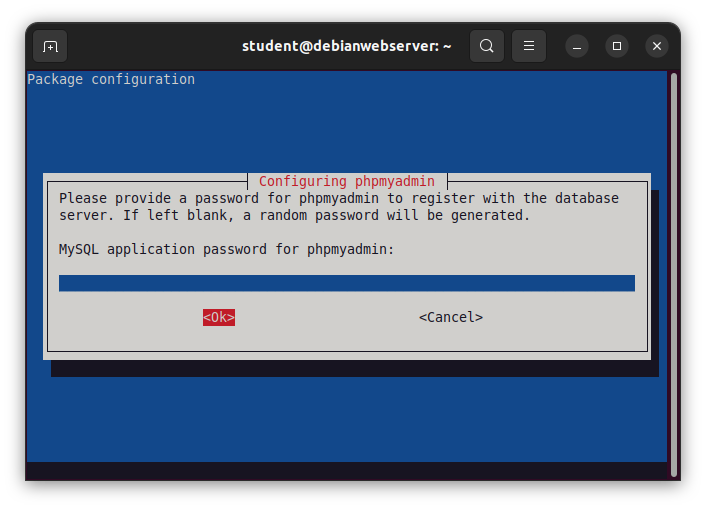Screen dimensions: 706x509
Task: Select the <Cancel> button
Action: [x=451, y=317]
